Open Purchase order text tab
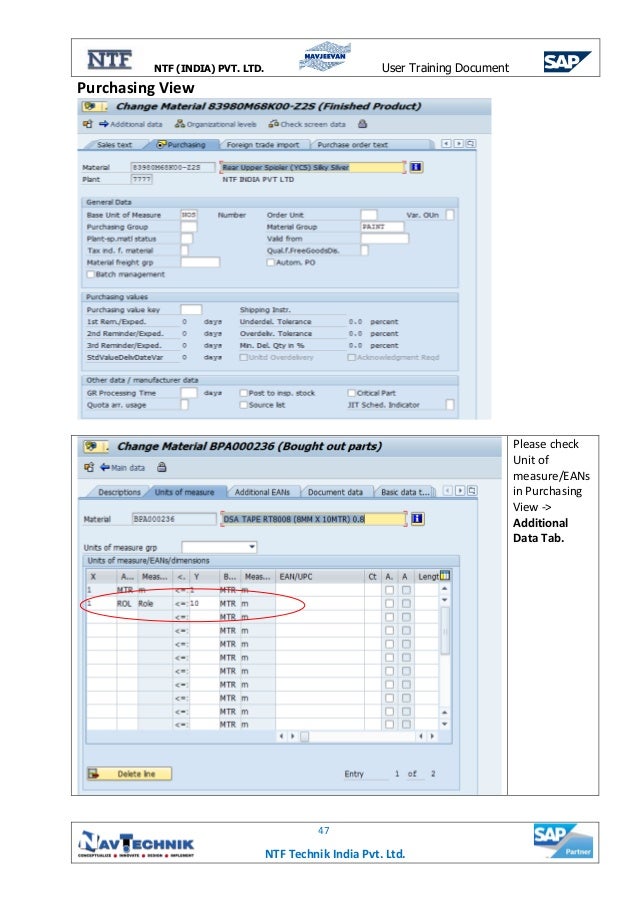 tap(353, 144)
